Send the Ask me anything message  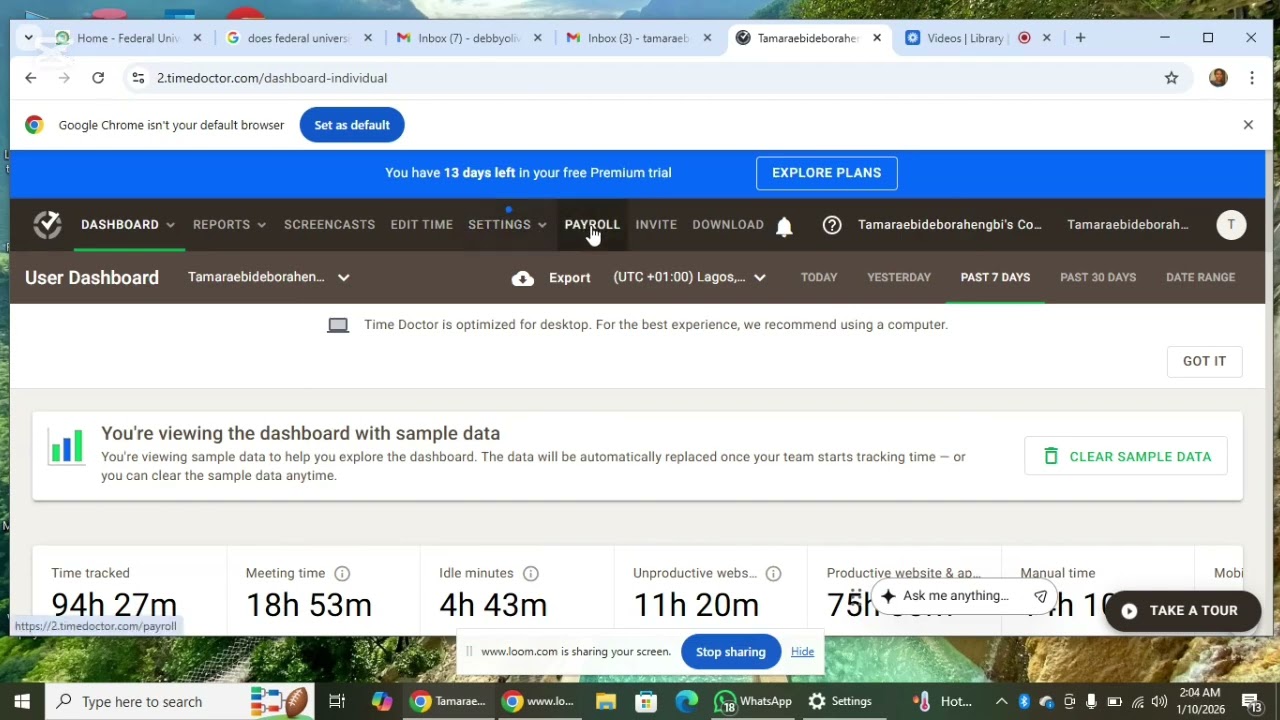coord(1040,596)
